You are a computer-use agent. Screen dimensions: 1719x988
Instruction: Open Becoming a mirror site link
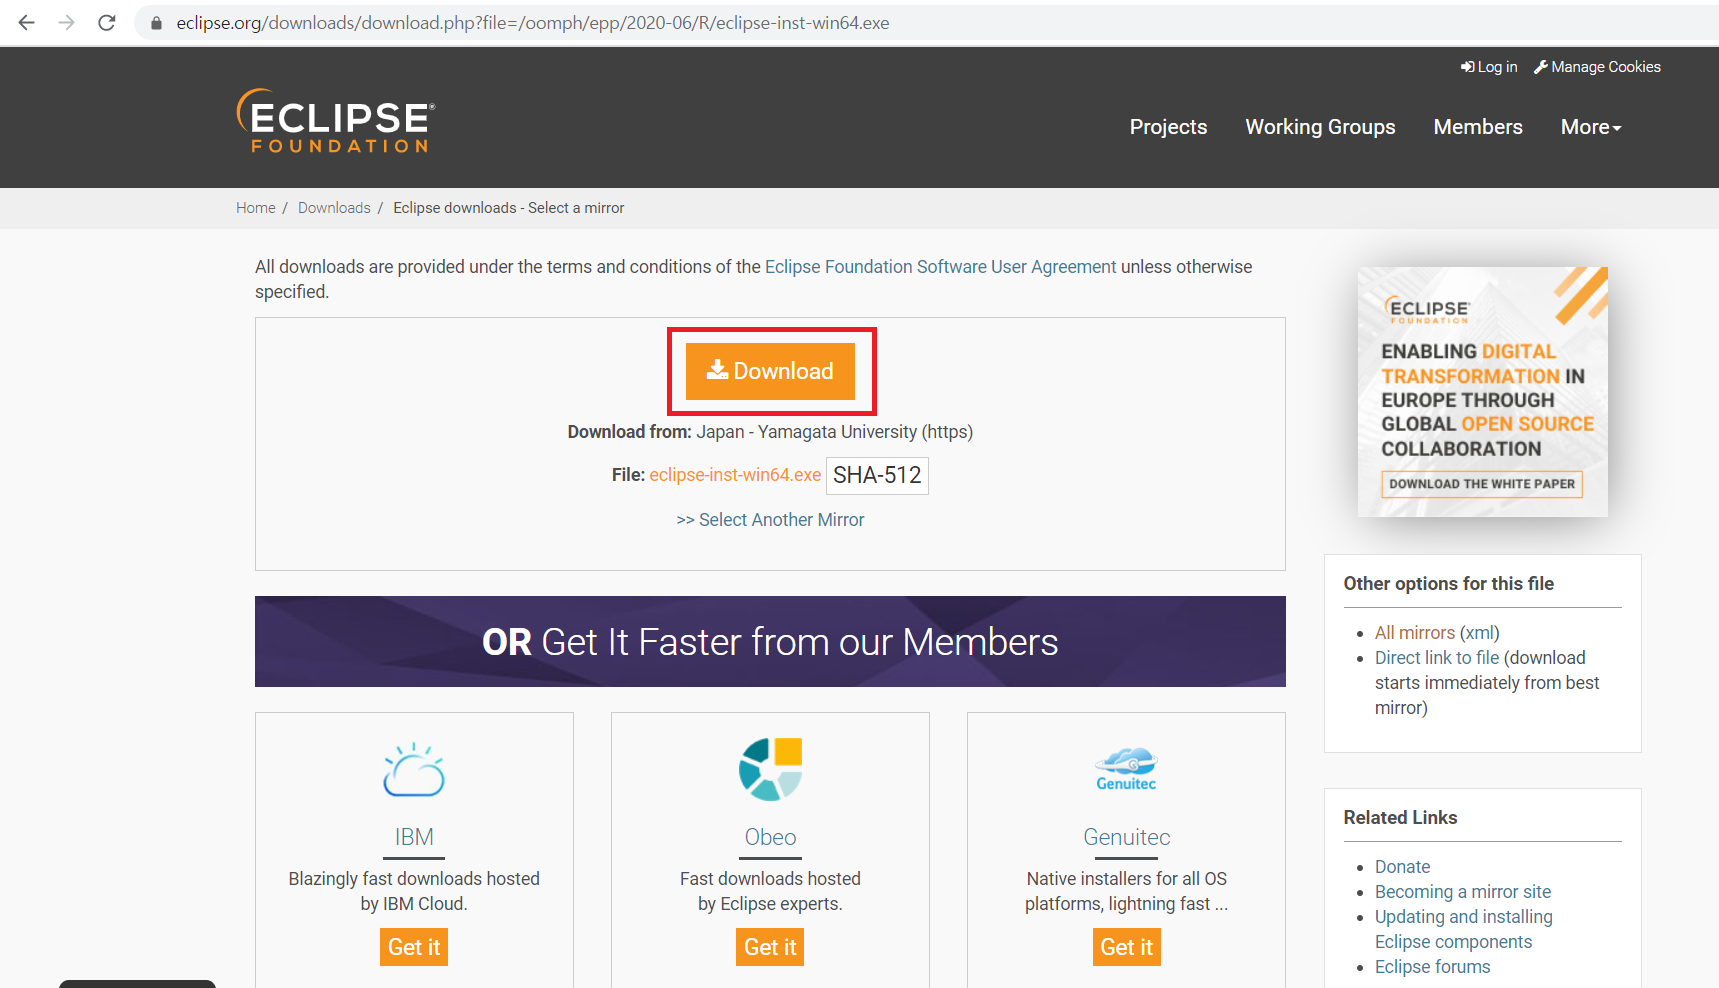[x=1463, y=892]
